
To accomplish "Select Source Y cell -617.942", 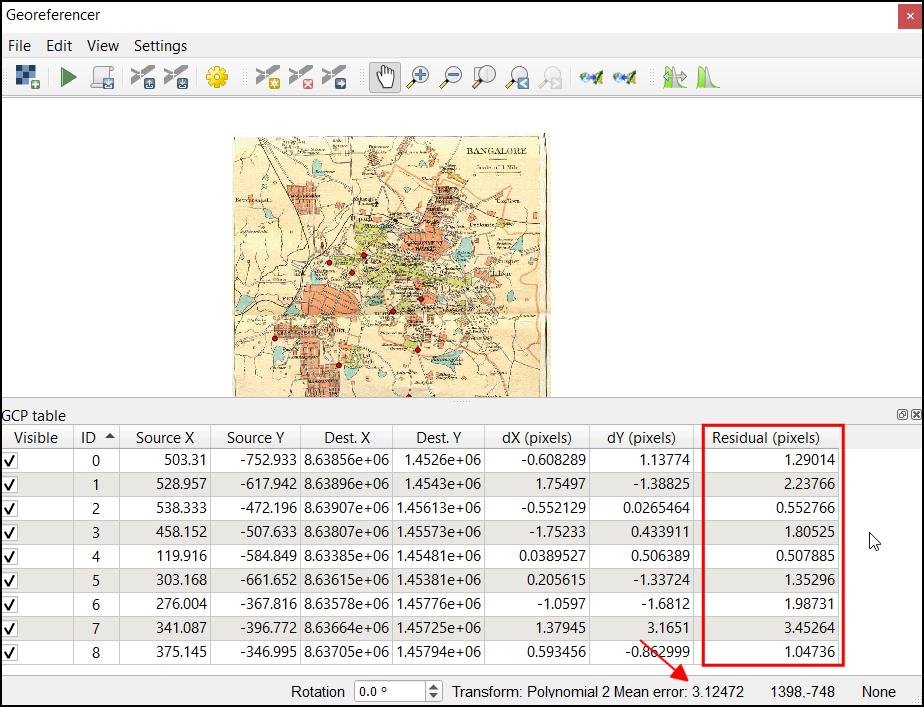I will pyautogui.click(x=256, y=484).
